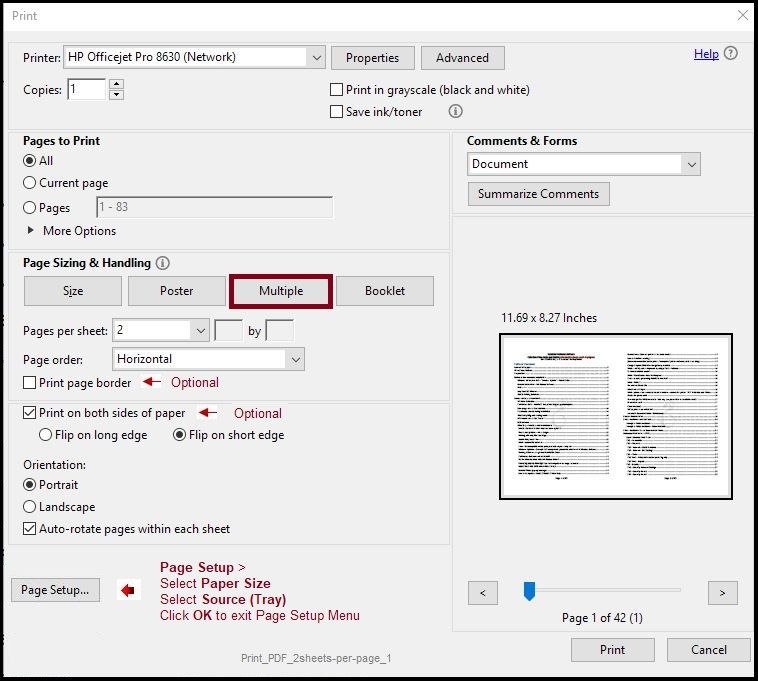The image size is (758, 681).
Task: Select the Size sizing option
Action: pos(73,291)
